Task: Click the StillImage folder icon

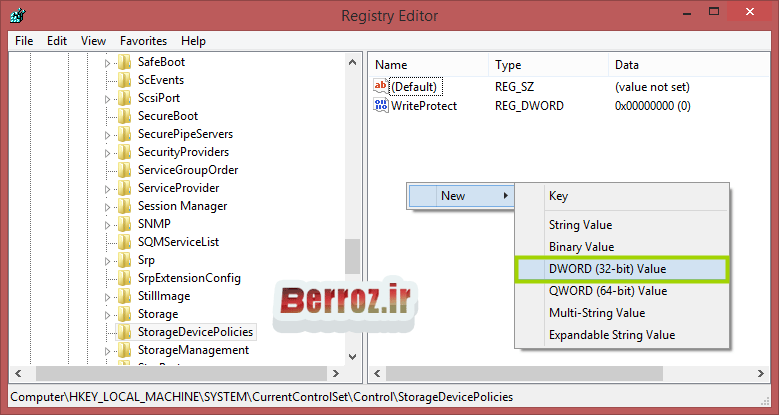Action: point(124,296)
